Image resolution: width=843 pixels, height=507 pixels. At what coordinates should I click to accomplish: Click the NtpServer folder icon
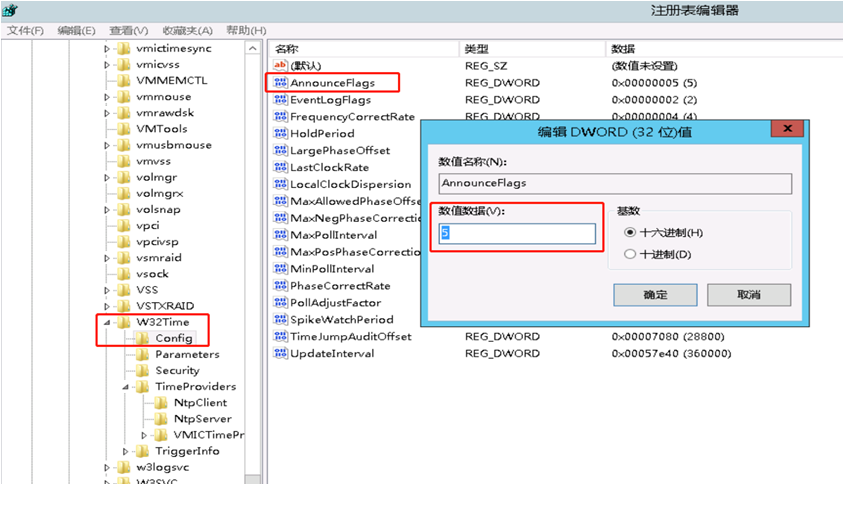click(x=161, y=419)
